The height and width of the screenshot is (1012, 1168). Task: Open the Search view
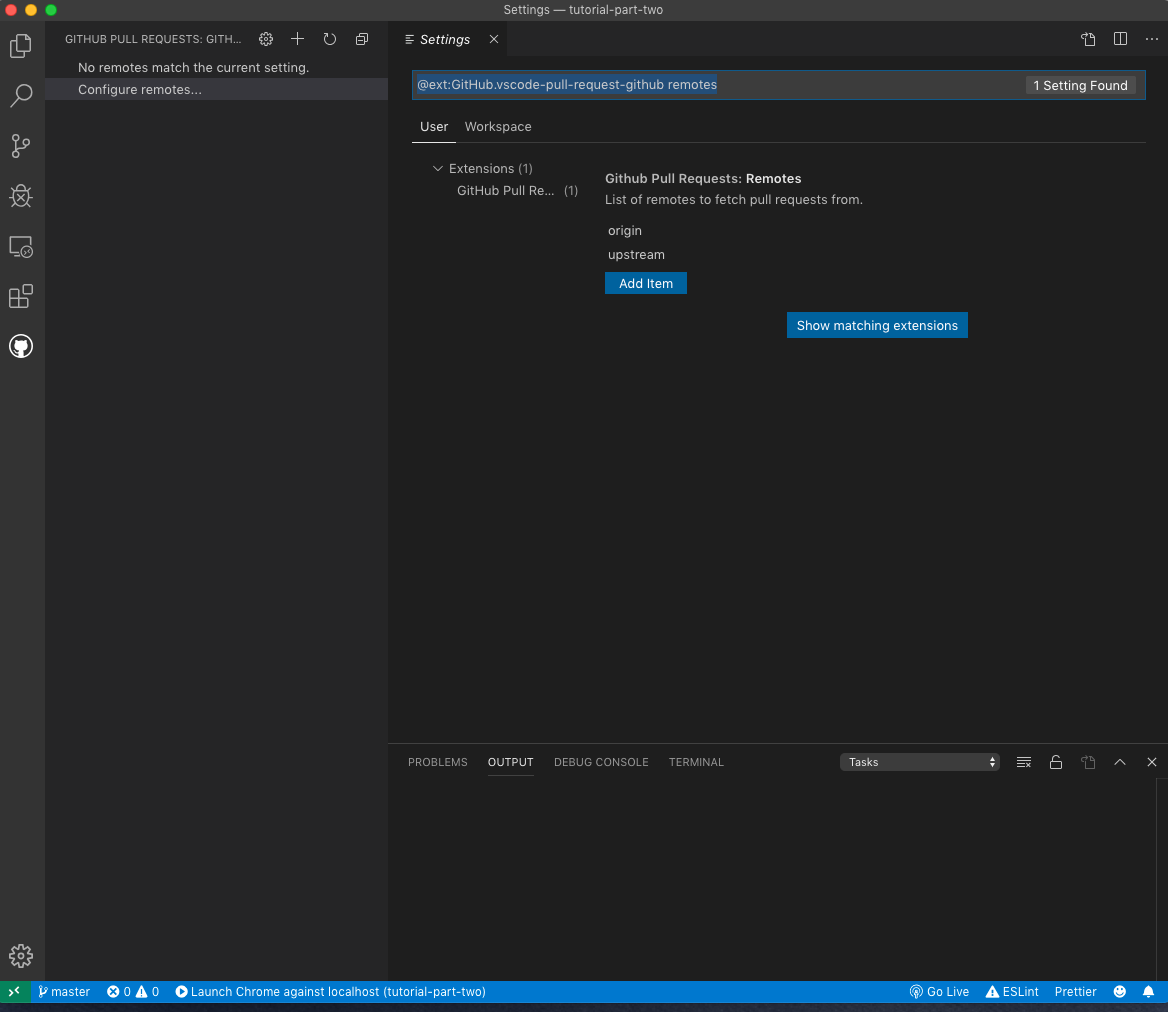pos(21,96)
